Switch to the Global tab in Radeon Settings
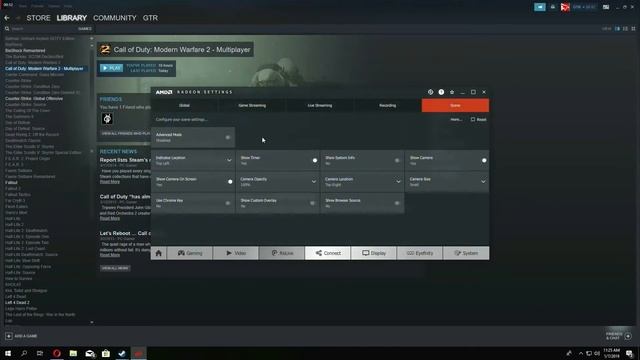Screen dimensions: 640x360 coord(184,105)
